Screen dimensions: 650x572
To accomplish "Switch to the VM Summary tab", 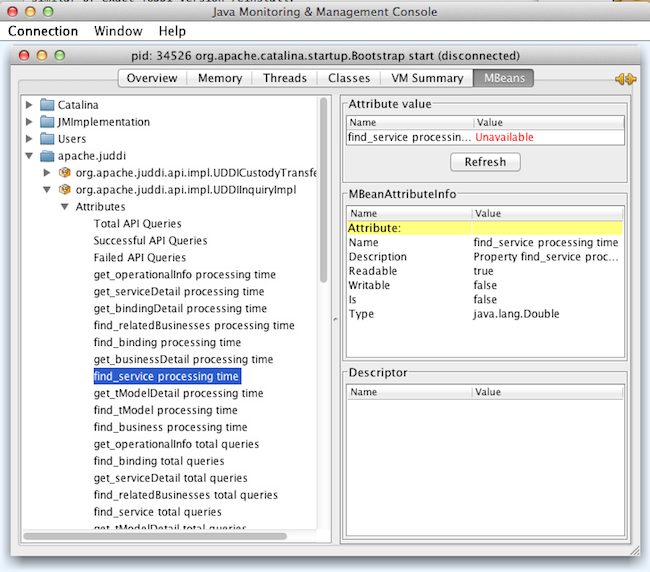I will pos(426,78).
